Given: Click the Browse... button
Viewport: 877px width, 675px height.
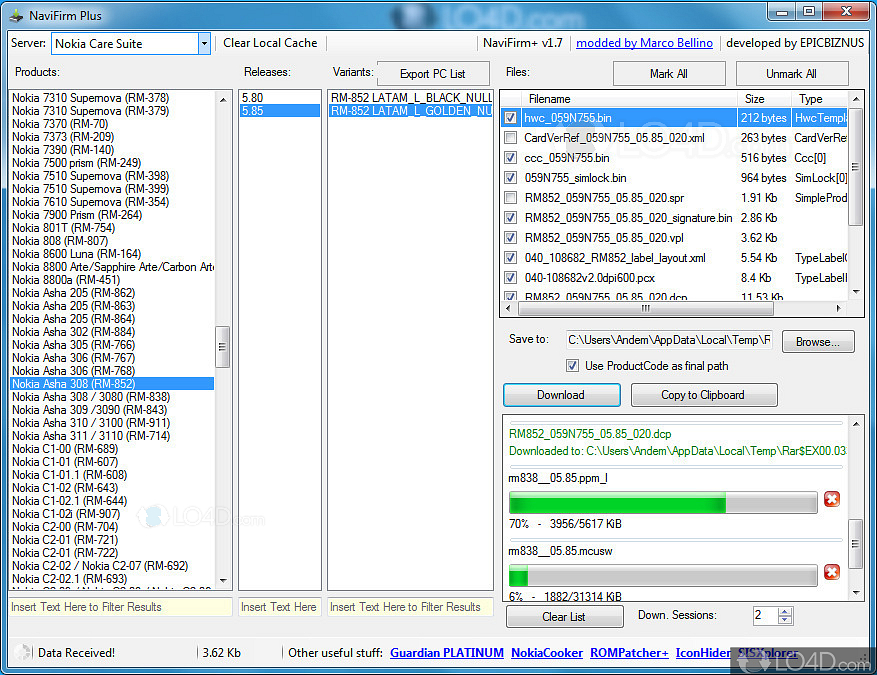Looking at the screenshot, I should pos(817,342).
